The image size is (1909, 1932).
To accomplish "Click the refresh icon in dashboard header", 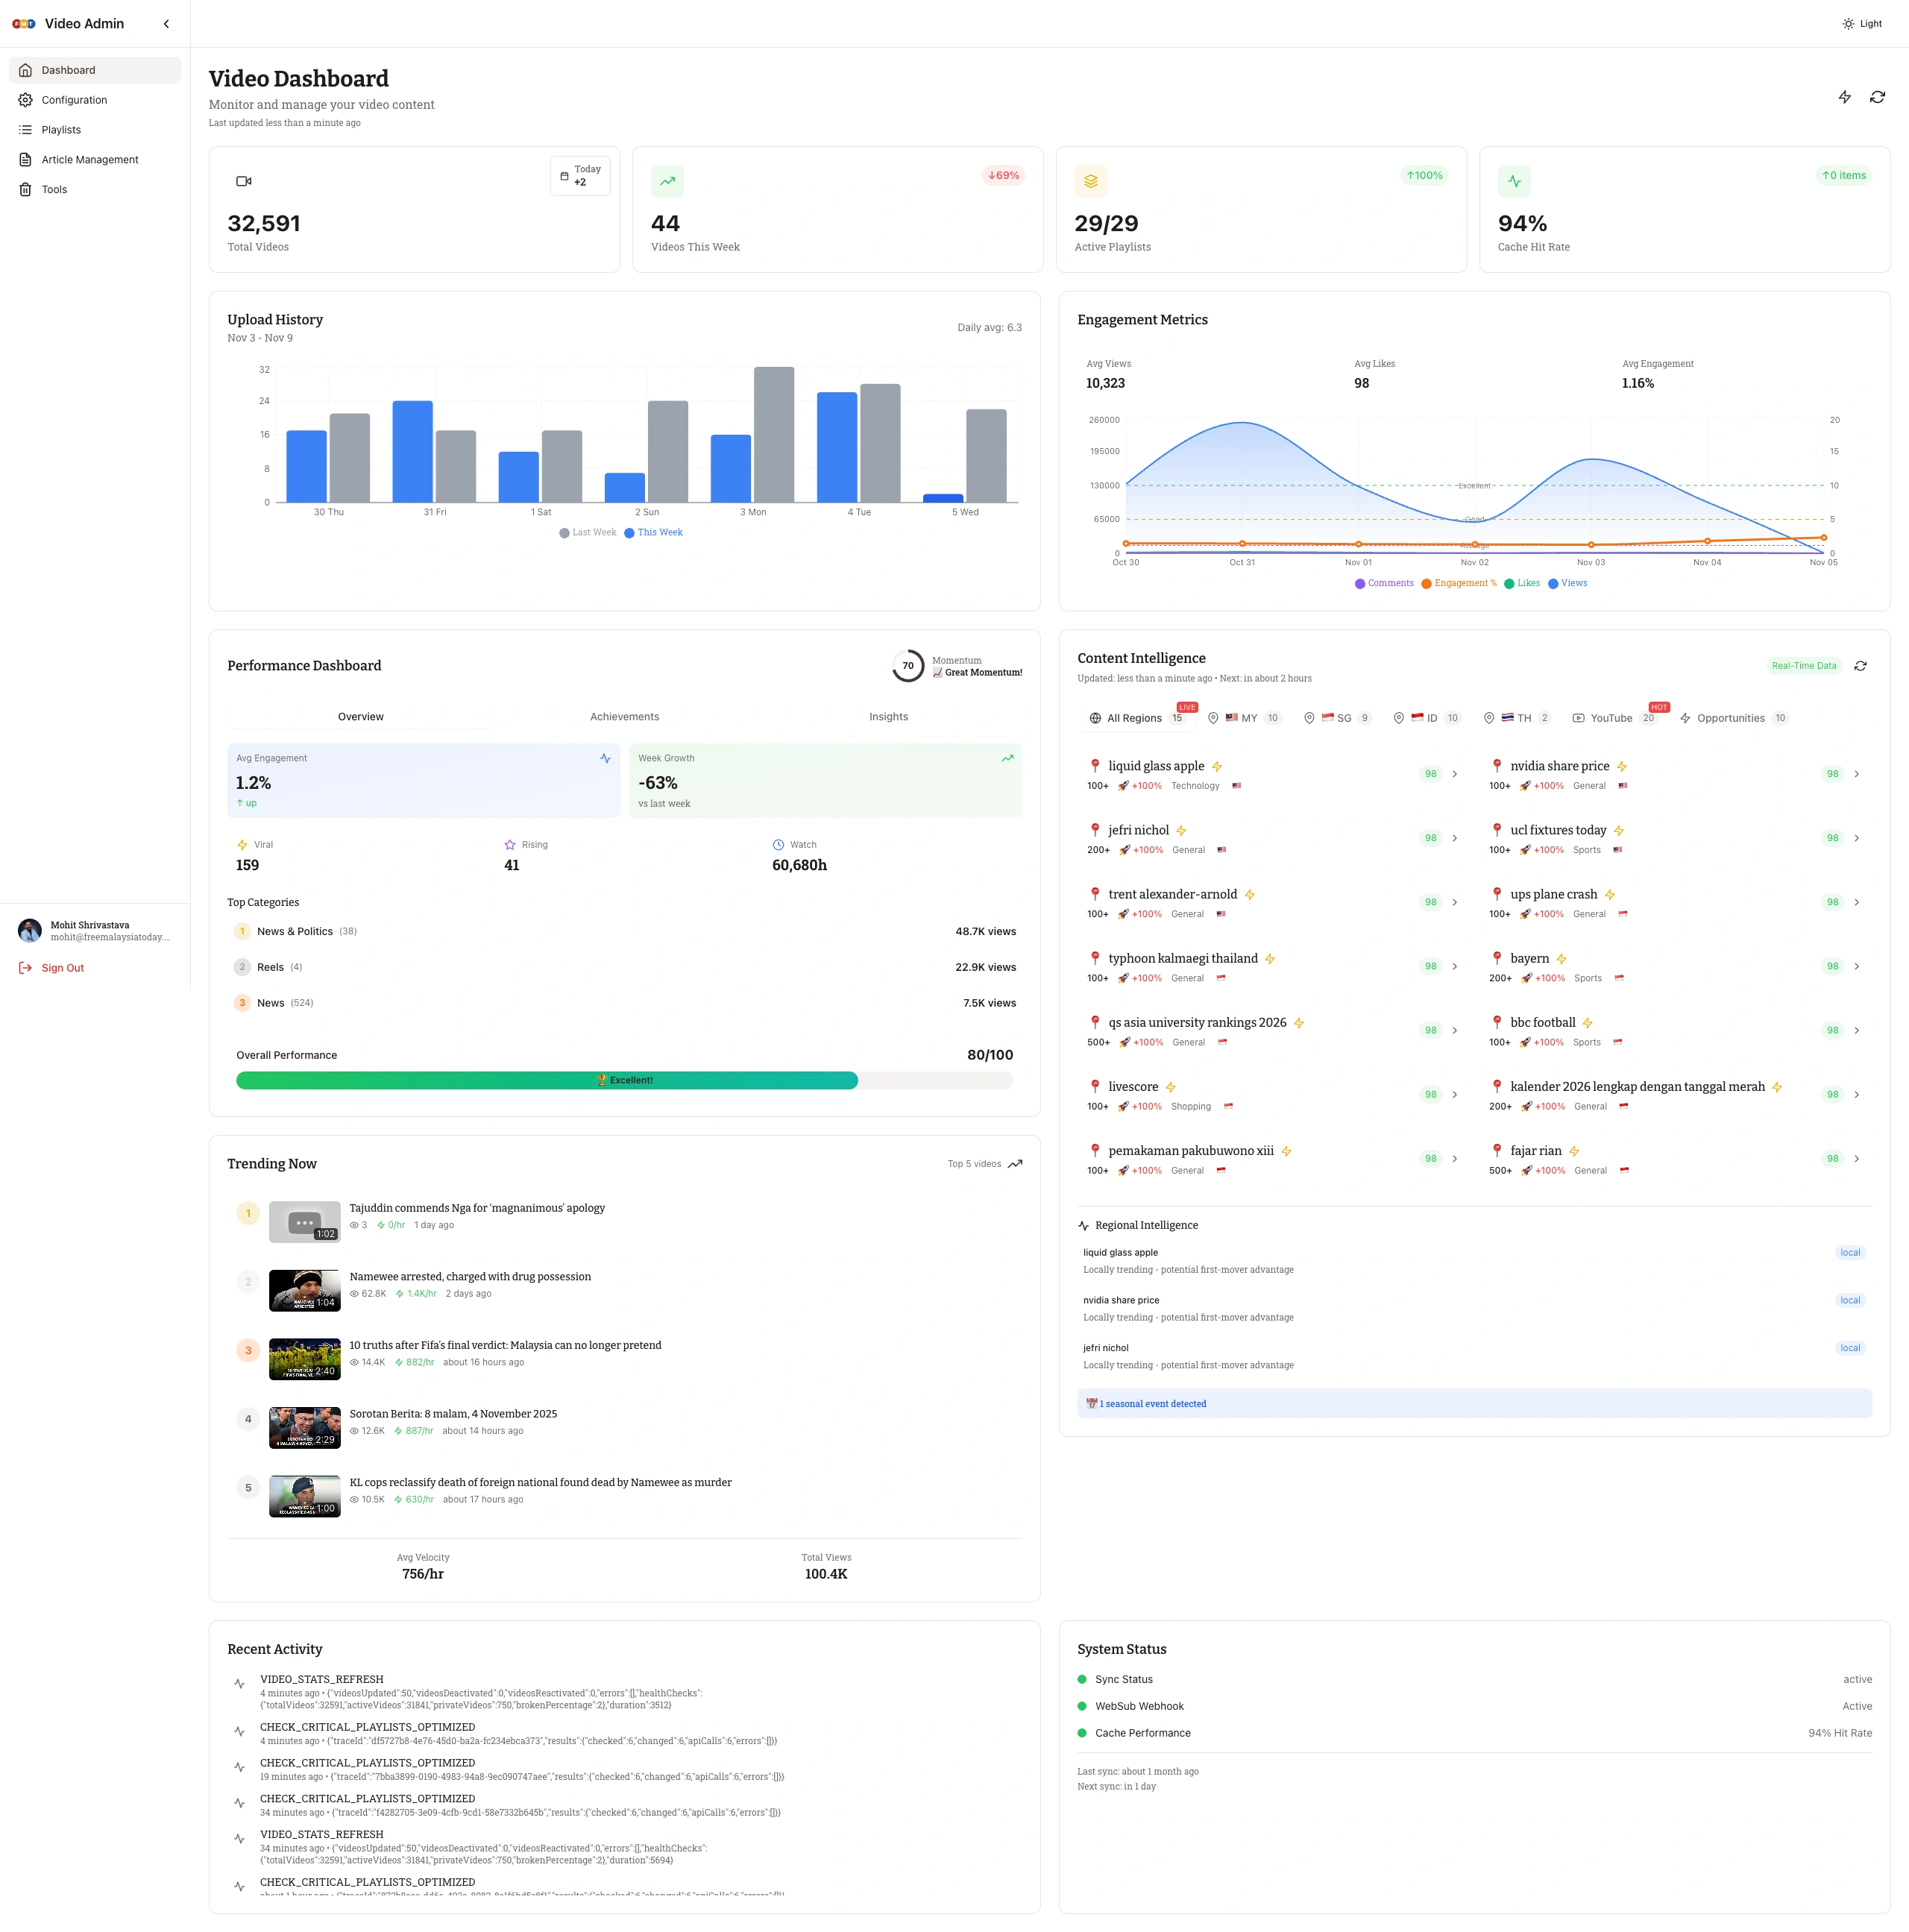I will (1877, 97).
